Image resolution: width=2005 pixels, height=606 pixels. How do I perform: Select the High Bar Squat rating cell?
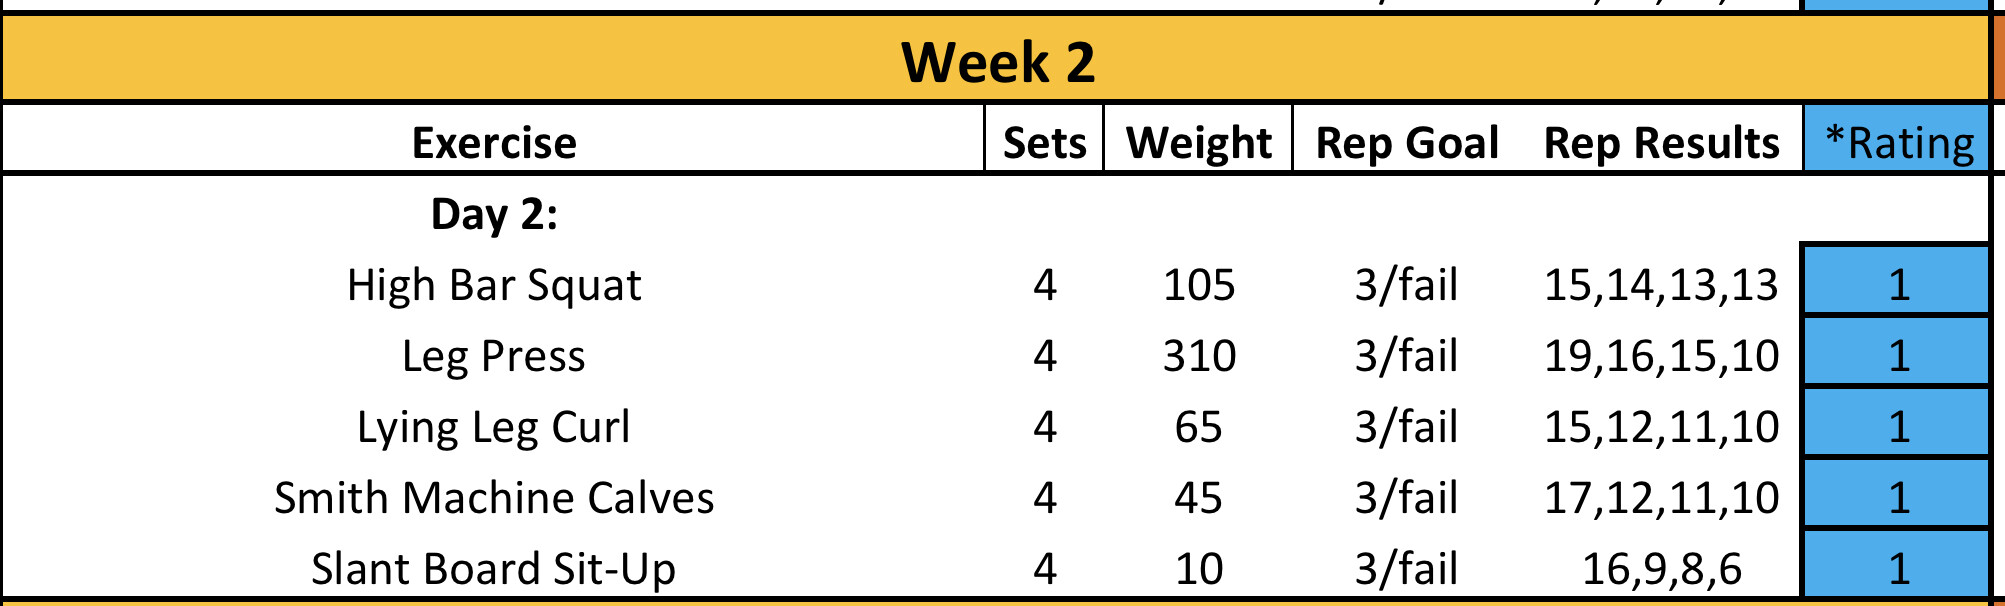point(1898,285)
